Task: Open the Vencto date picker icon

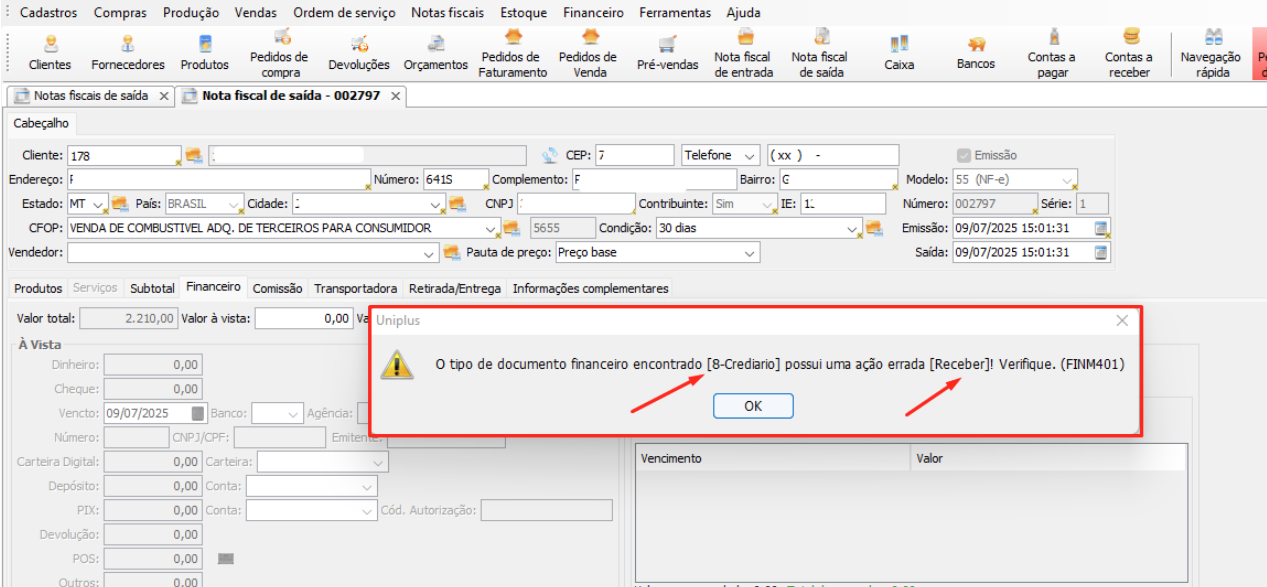Action: (198, 413)
